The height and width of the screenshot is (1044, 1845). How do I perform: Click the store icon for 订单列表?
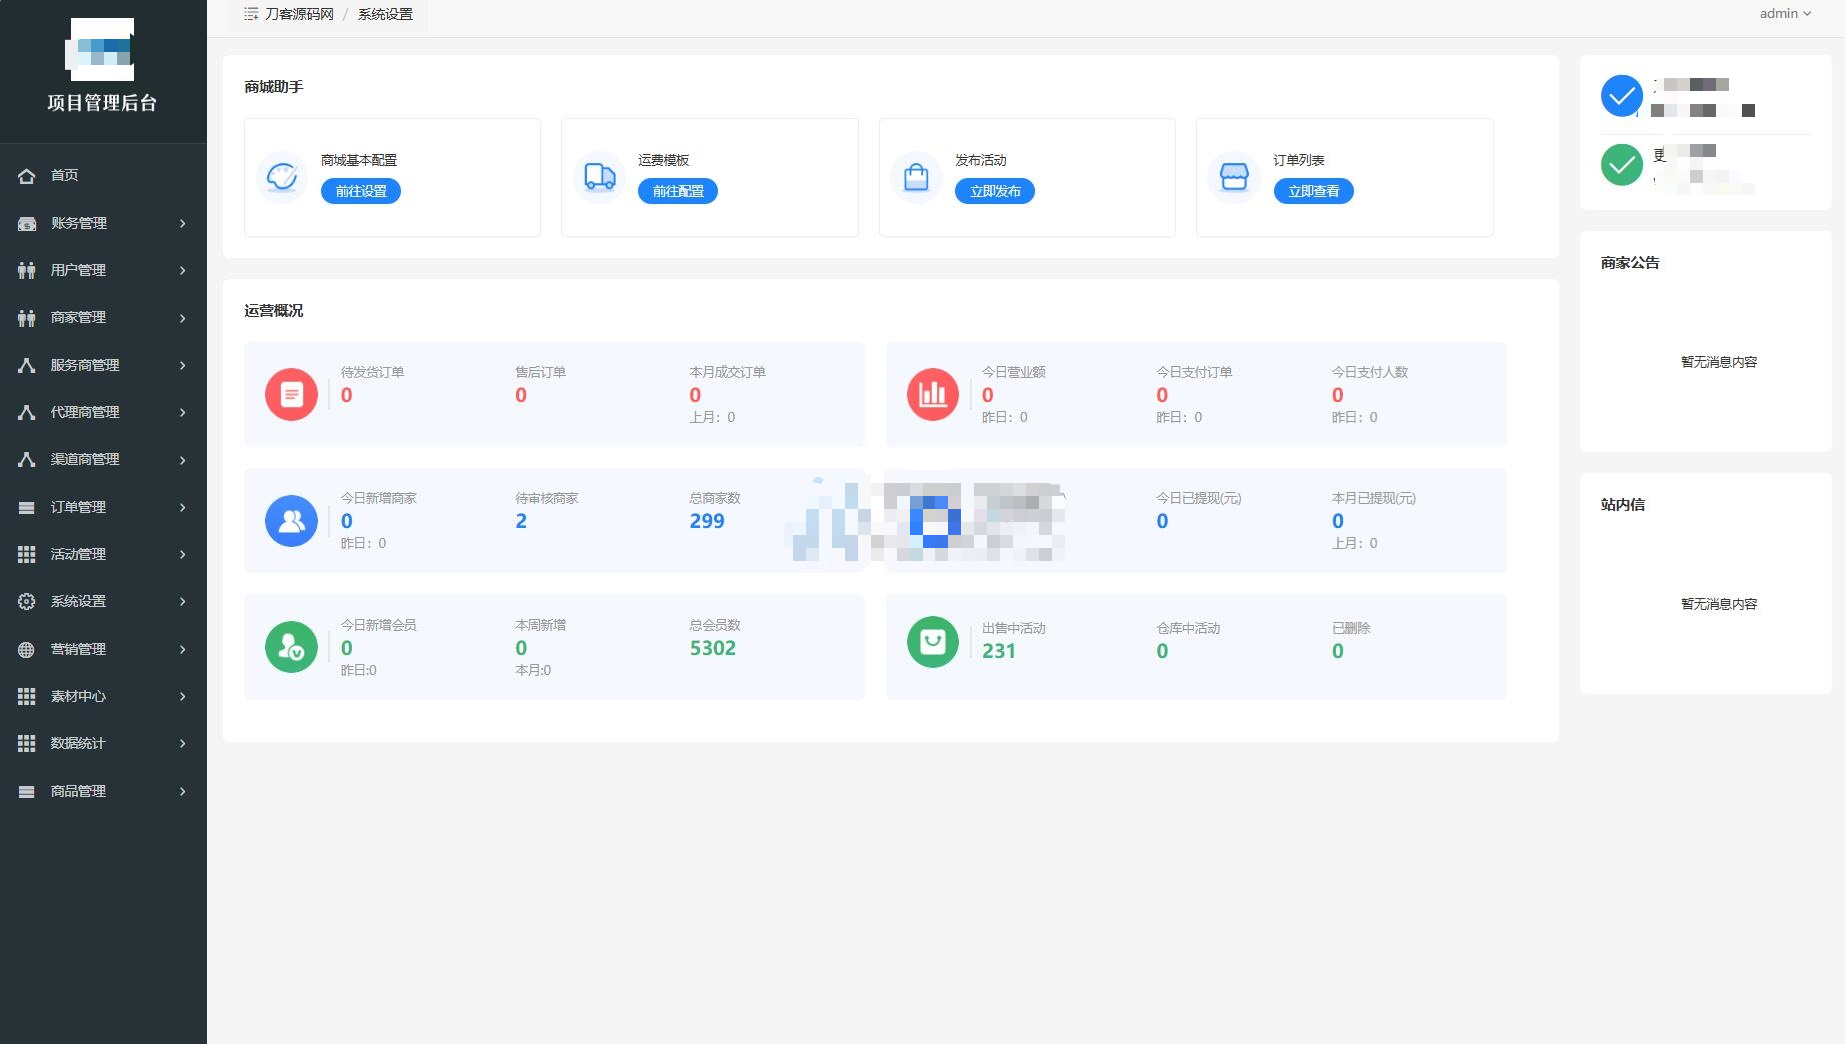pos(1234,177)
